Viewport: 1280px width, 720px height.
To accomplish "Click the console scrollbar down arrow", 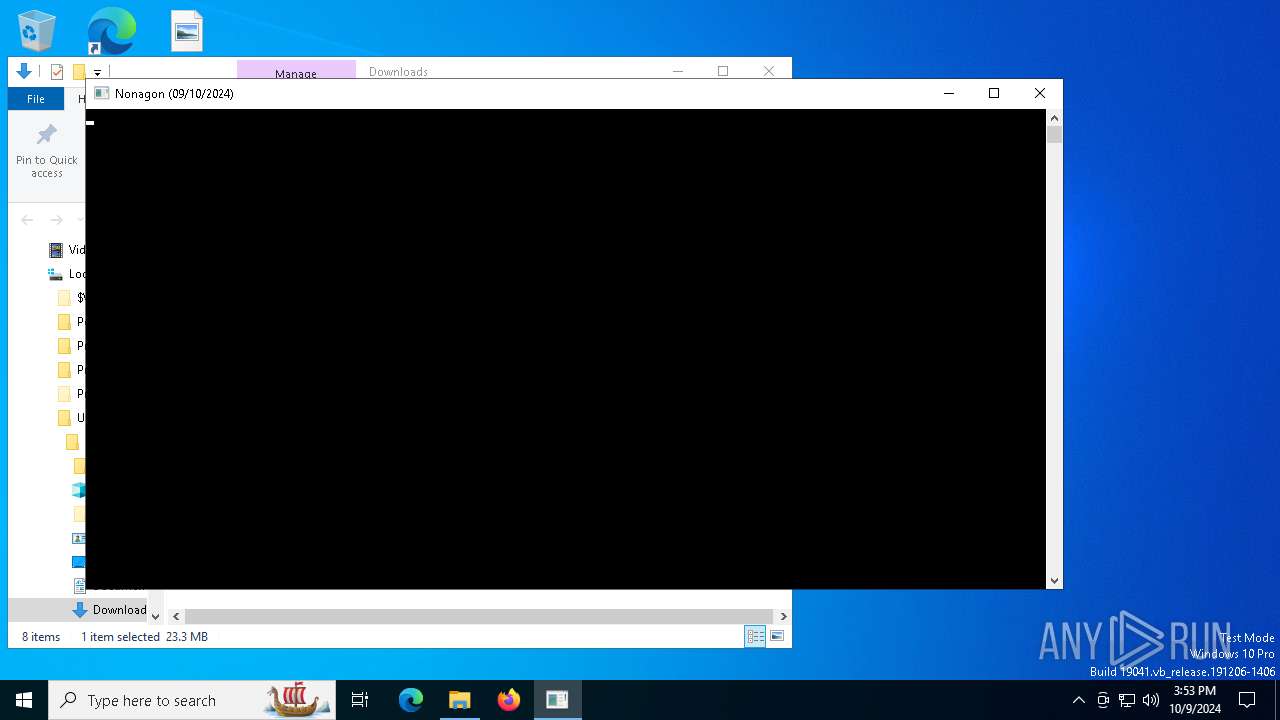I will pos(1054,581).
